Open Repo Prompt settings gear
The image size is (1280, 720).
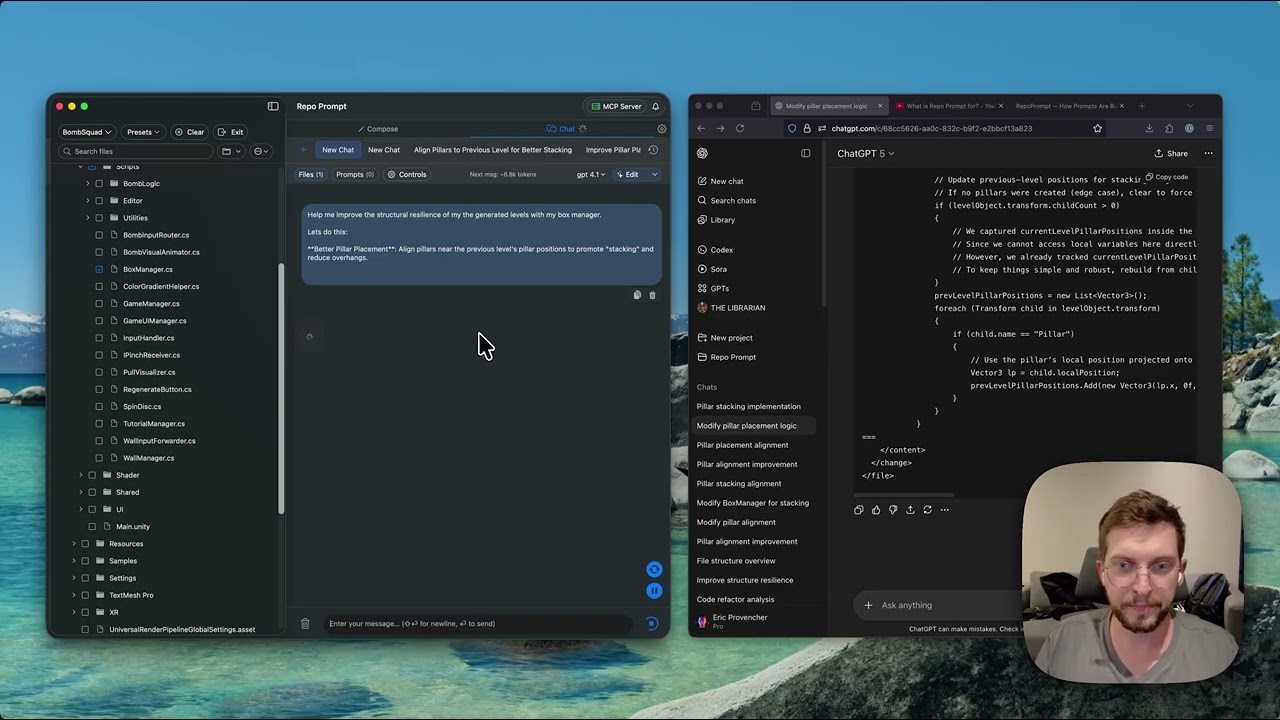pyautogui.click(x=661, y=129)
